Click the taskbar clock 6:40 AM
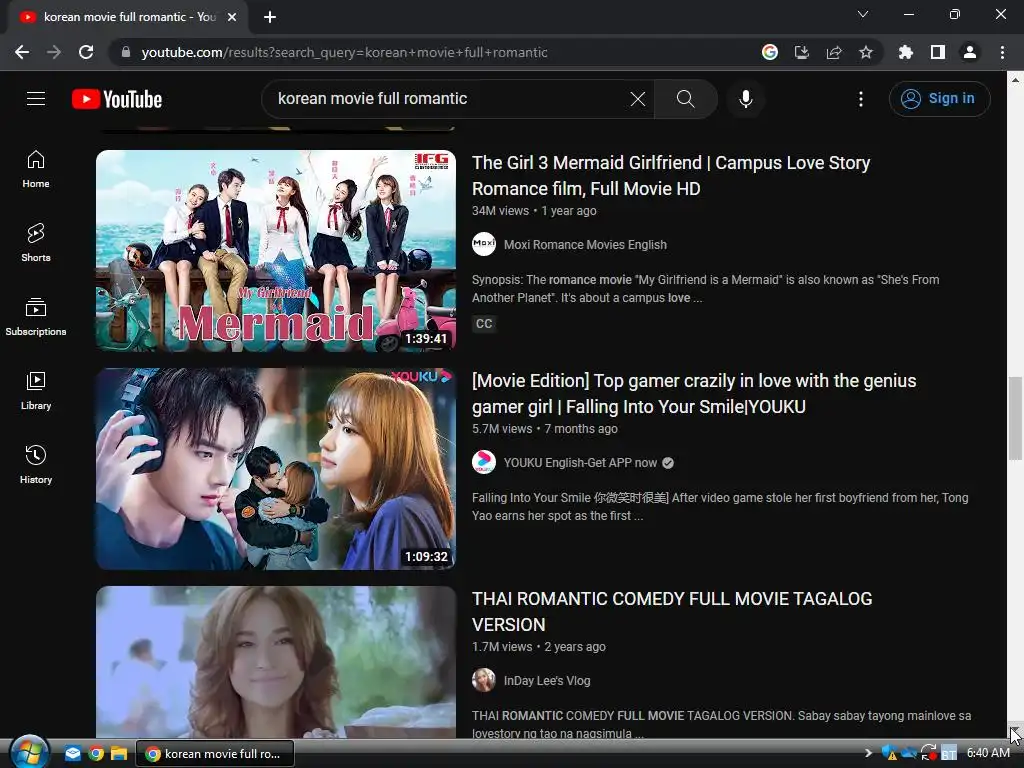This screenshot has height=768, width=1024. 987,753
